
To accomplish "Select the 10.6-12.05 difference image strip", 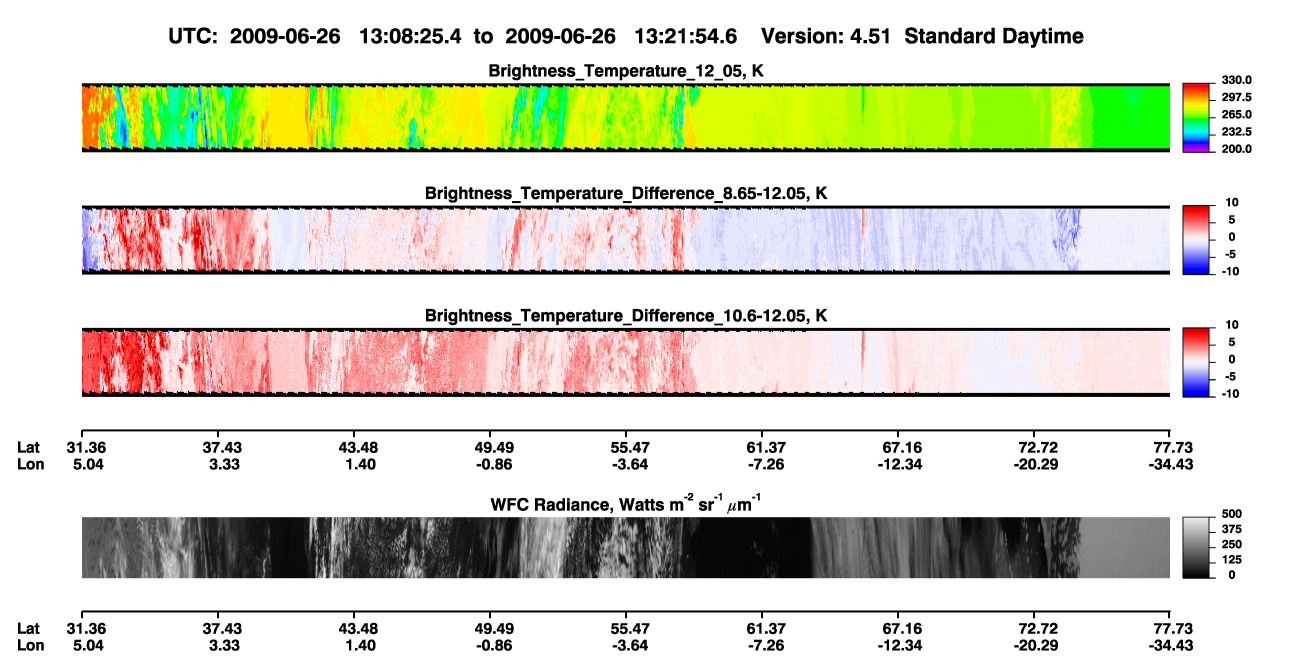I will coord(626,361).
